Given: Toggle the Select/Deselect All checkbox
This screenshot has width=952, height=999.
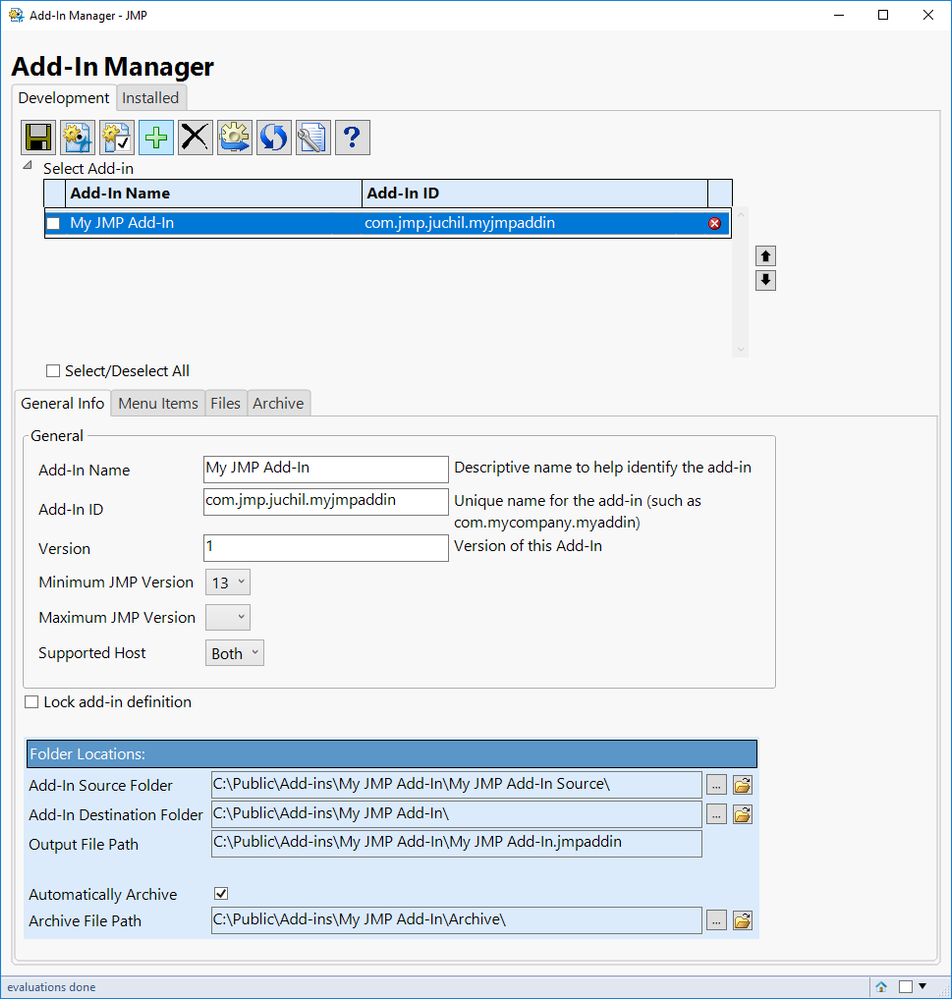Looking at the screenshot, I should (53, 371).
